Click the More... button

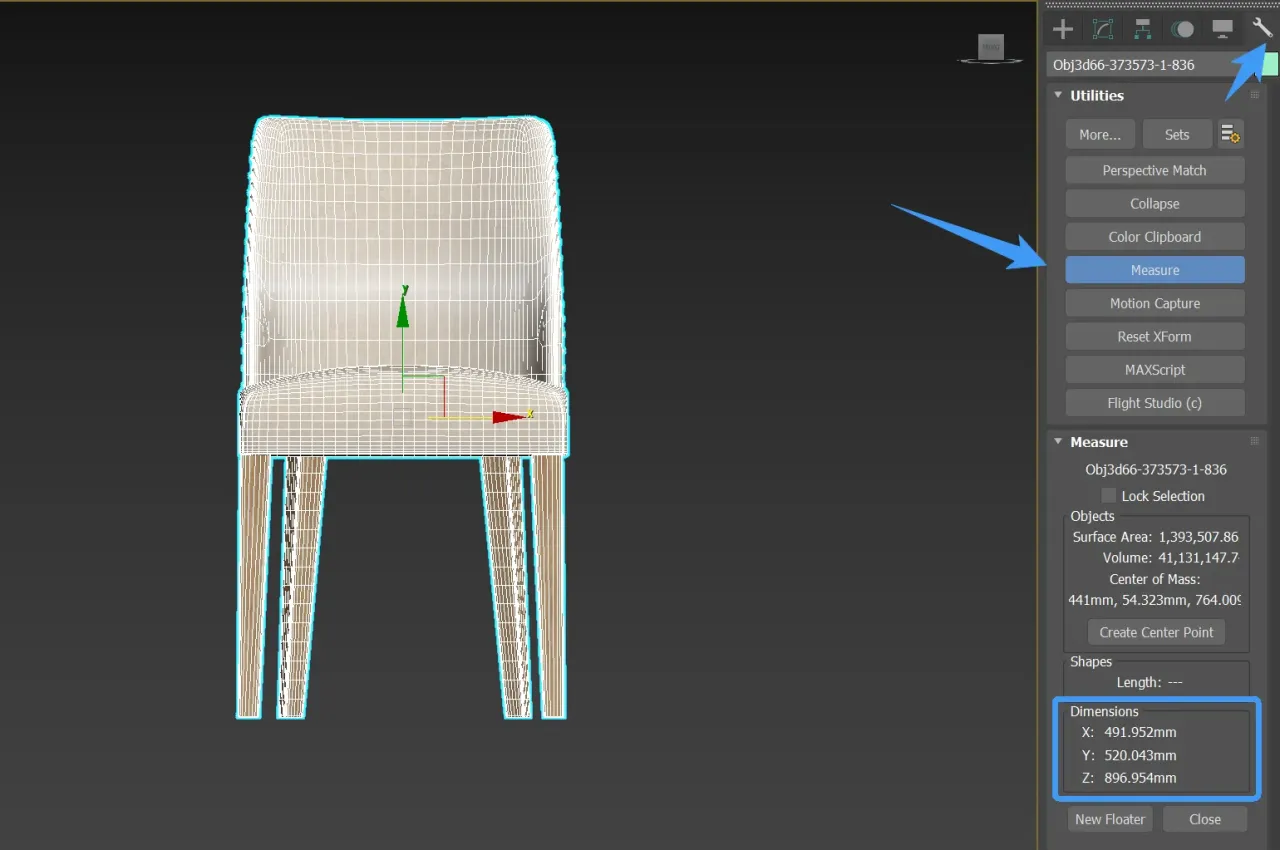pos(1099,134)
